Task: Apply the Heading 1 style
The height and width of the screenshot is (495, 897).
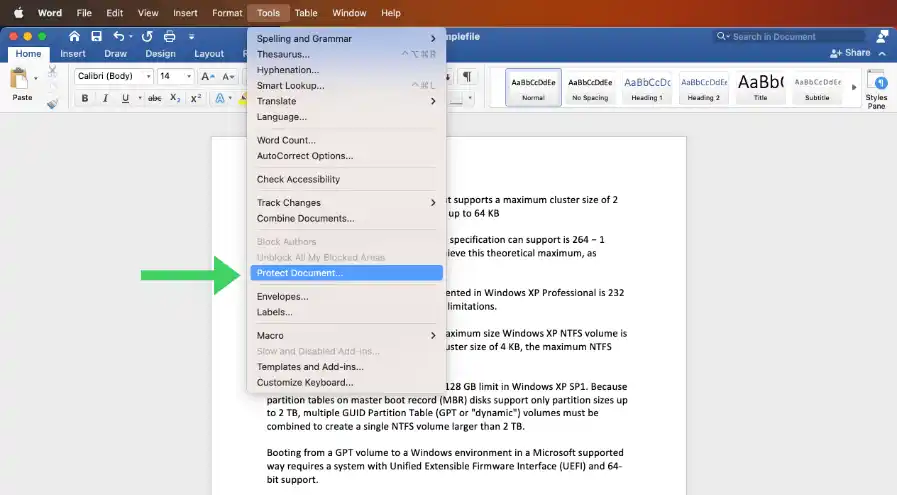Action: tap(647, 88)
